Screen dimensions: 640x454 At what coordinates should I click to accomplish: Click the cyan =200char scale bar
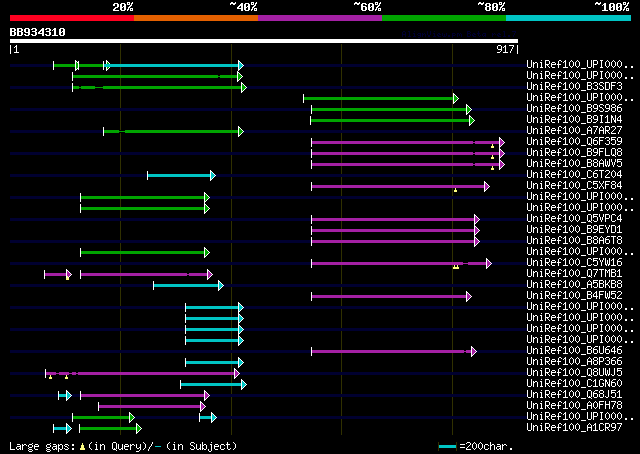tap(447, 447)
